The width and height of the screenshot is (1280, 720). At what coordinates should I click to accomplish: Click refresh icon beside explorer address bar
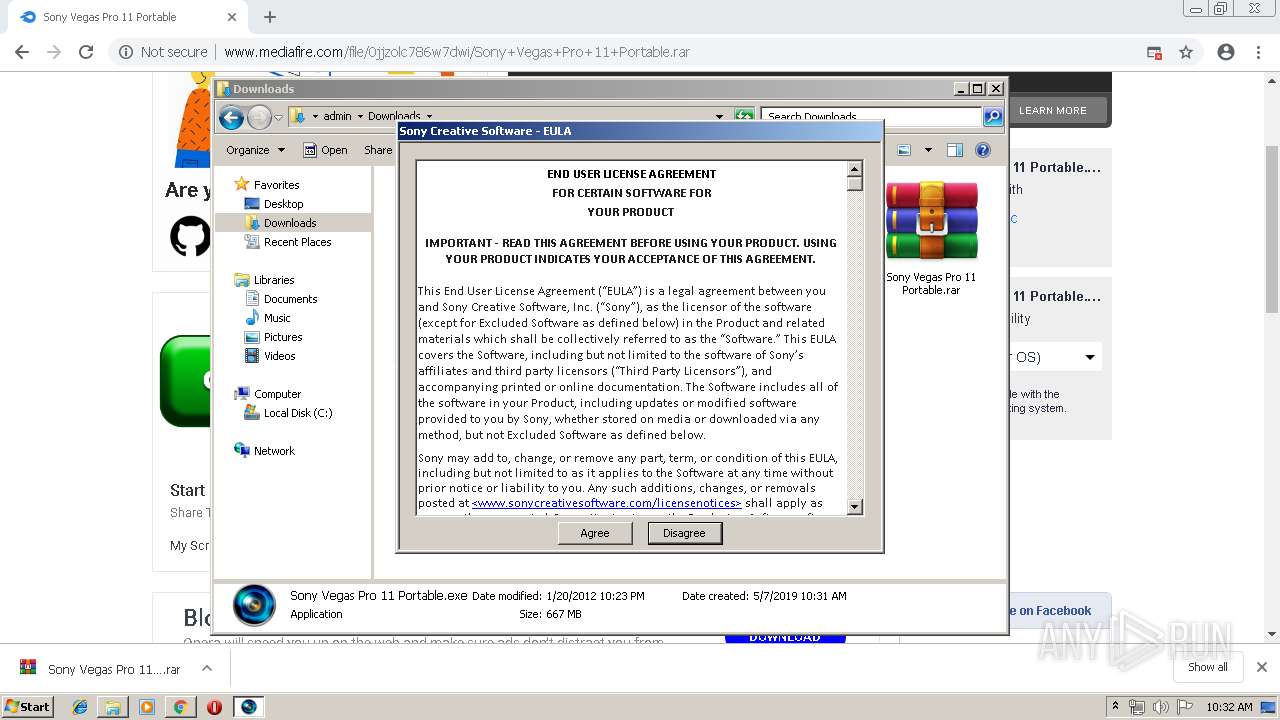[x=744, y=116]
